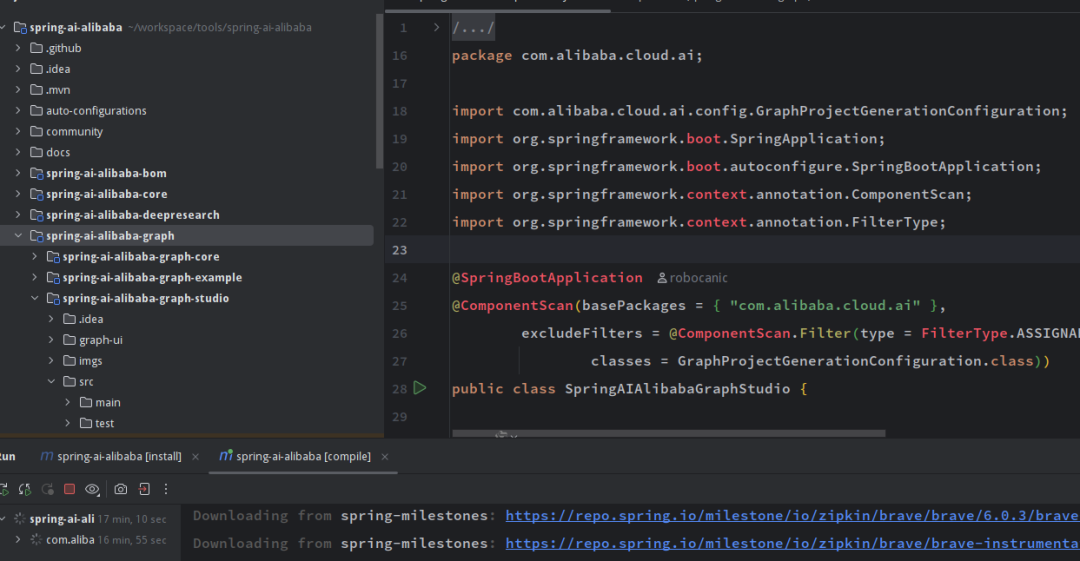Select the docs folder row
This screenshot has width=1080, height=561.
tap(187, 152)
